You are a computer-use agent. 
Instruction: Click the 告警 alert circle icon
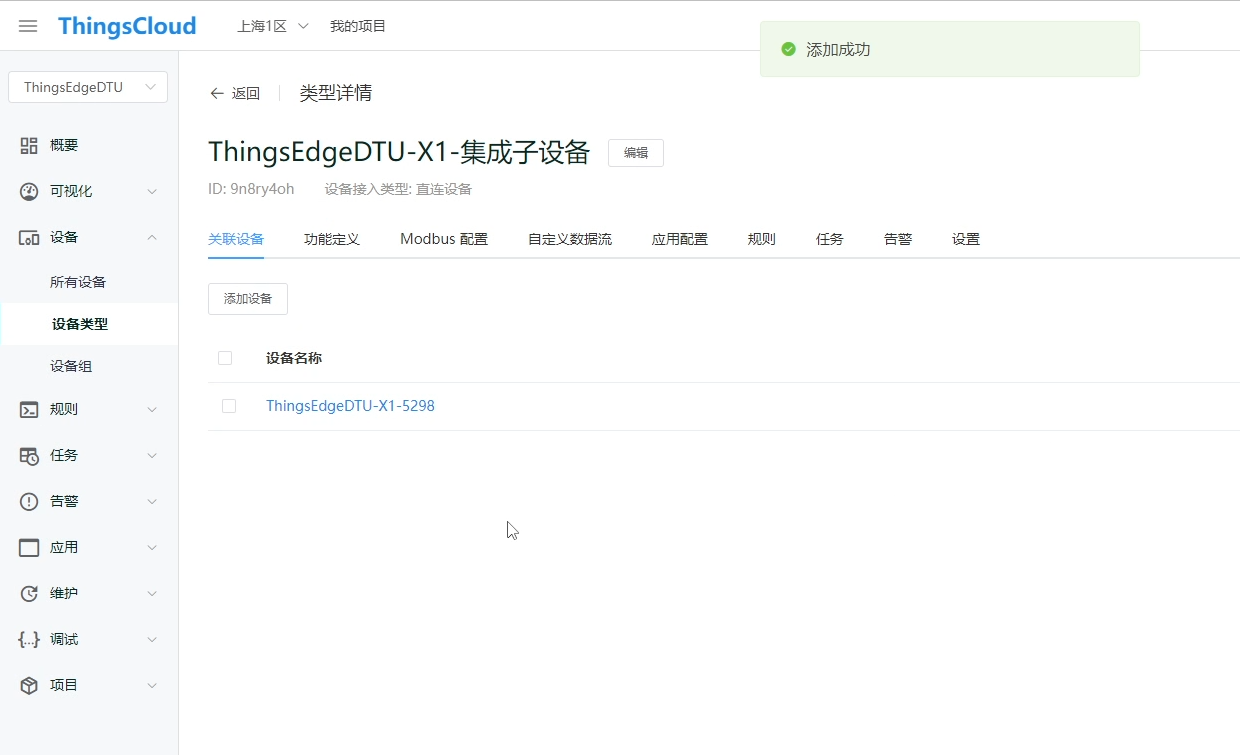[29, 501]
